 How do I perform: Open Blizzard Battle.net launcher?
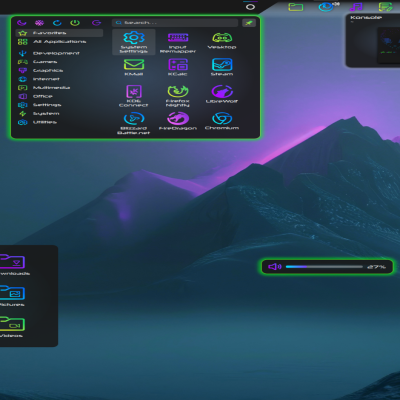134,123
